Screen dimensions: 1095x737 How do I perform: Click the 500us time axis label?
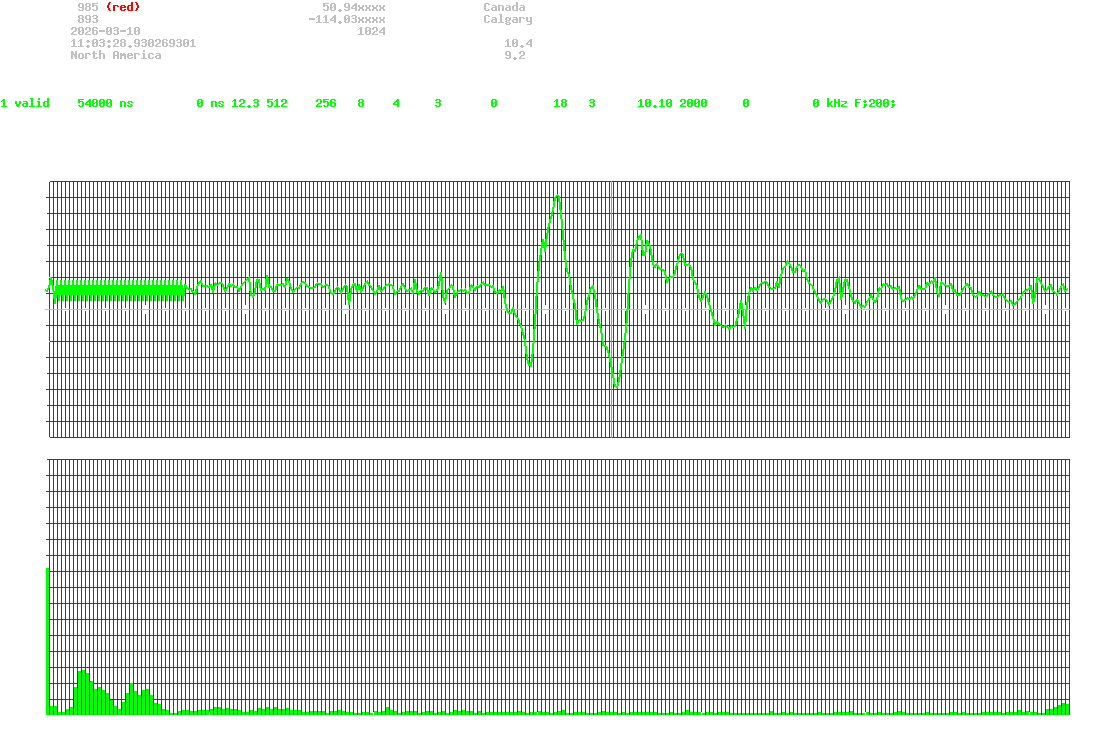(x=559, y=451)
